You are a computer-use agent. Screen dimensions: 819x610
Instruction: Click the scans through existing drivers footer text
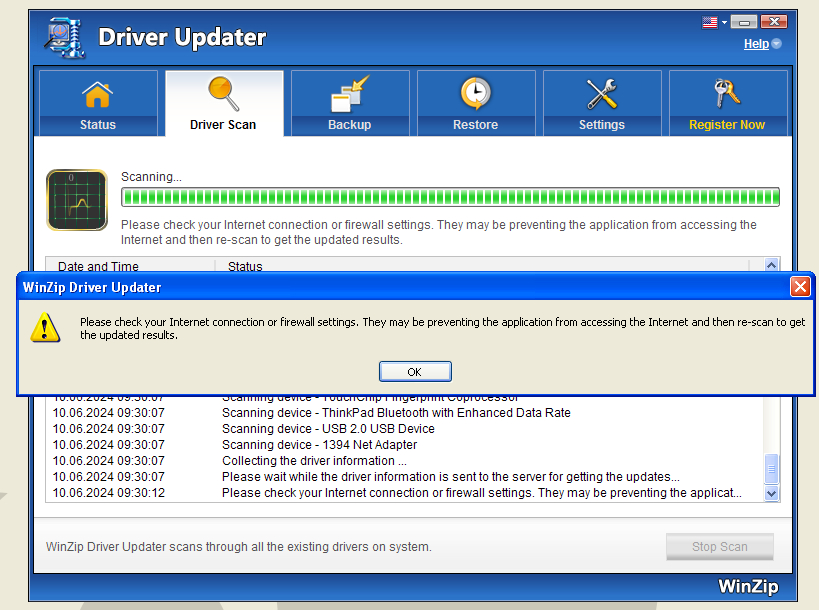point(239,547)
